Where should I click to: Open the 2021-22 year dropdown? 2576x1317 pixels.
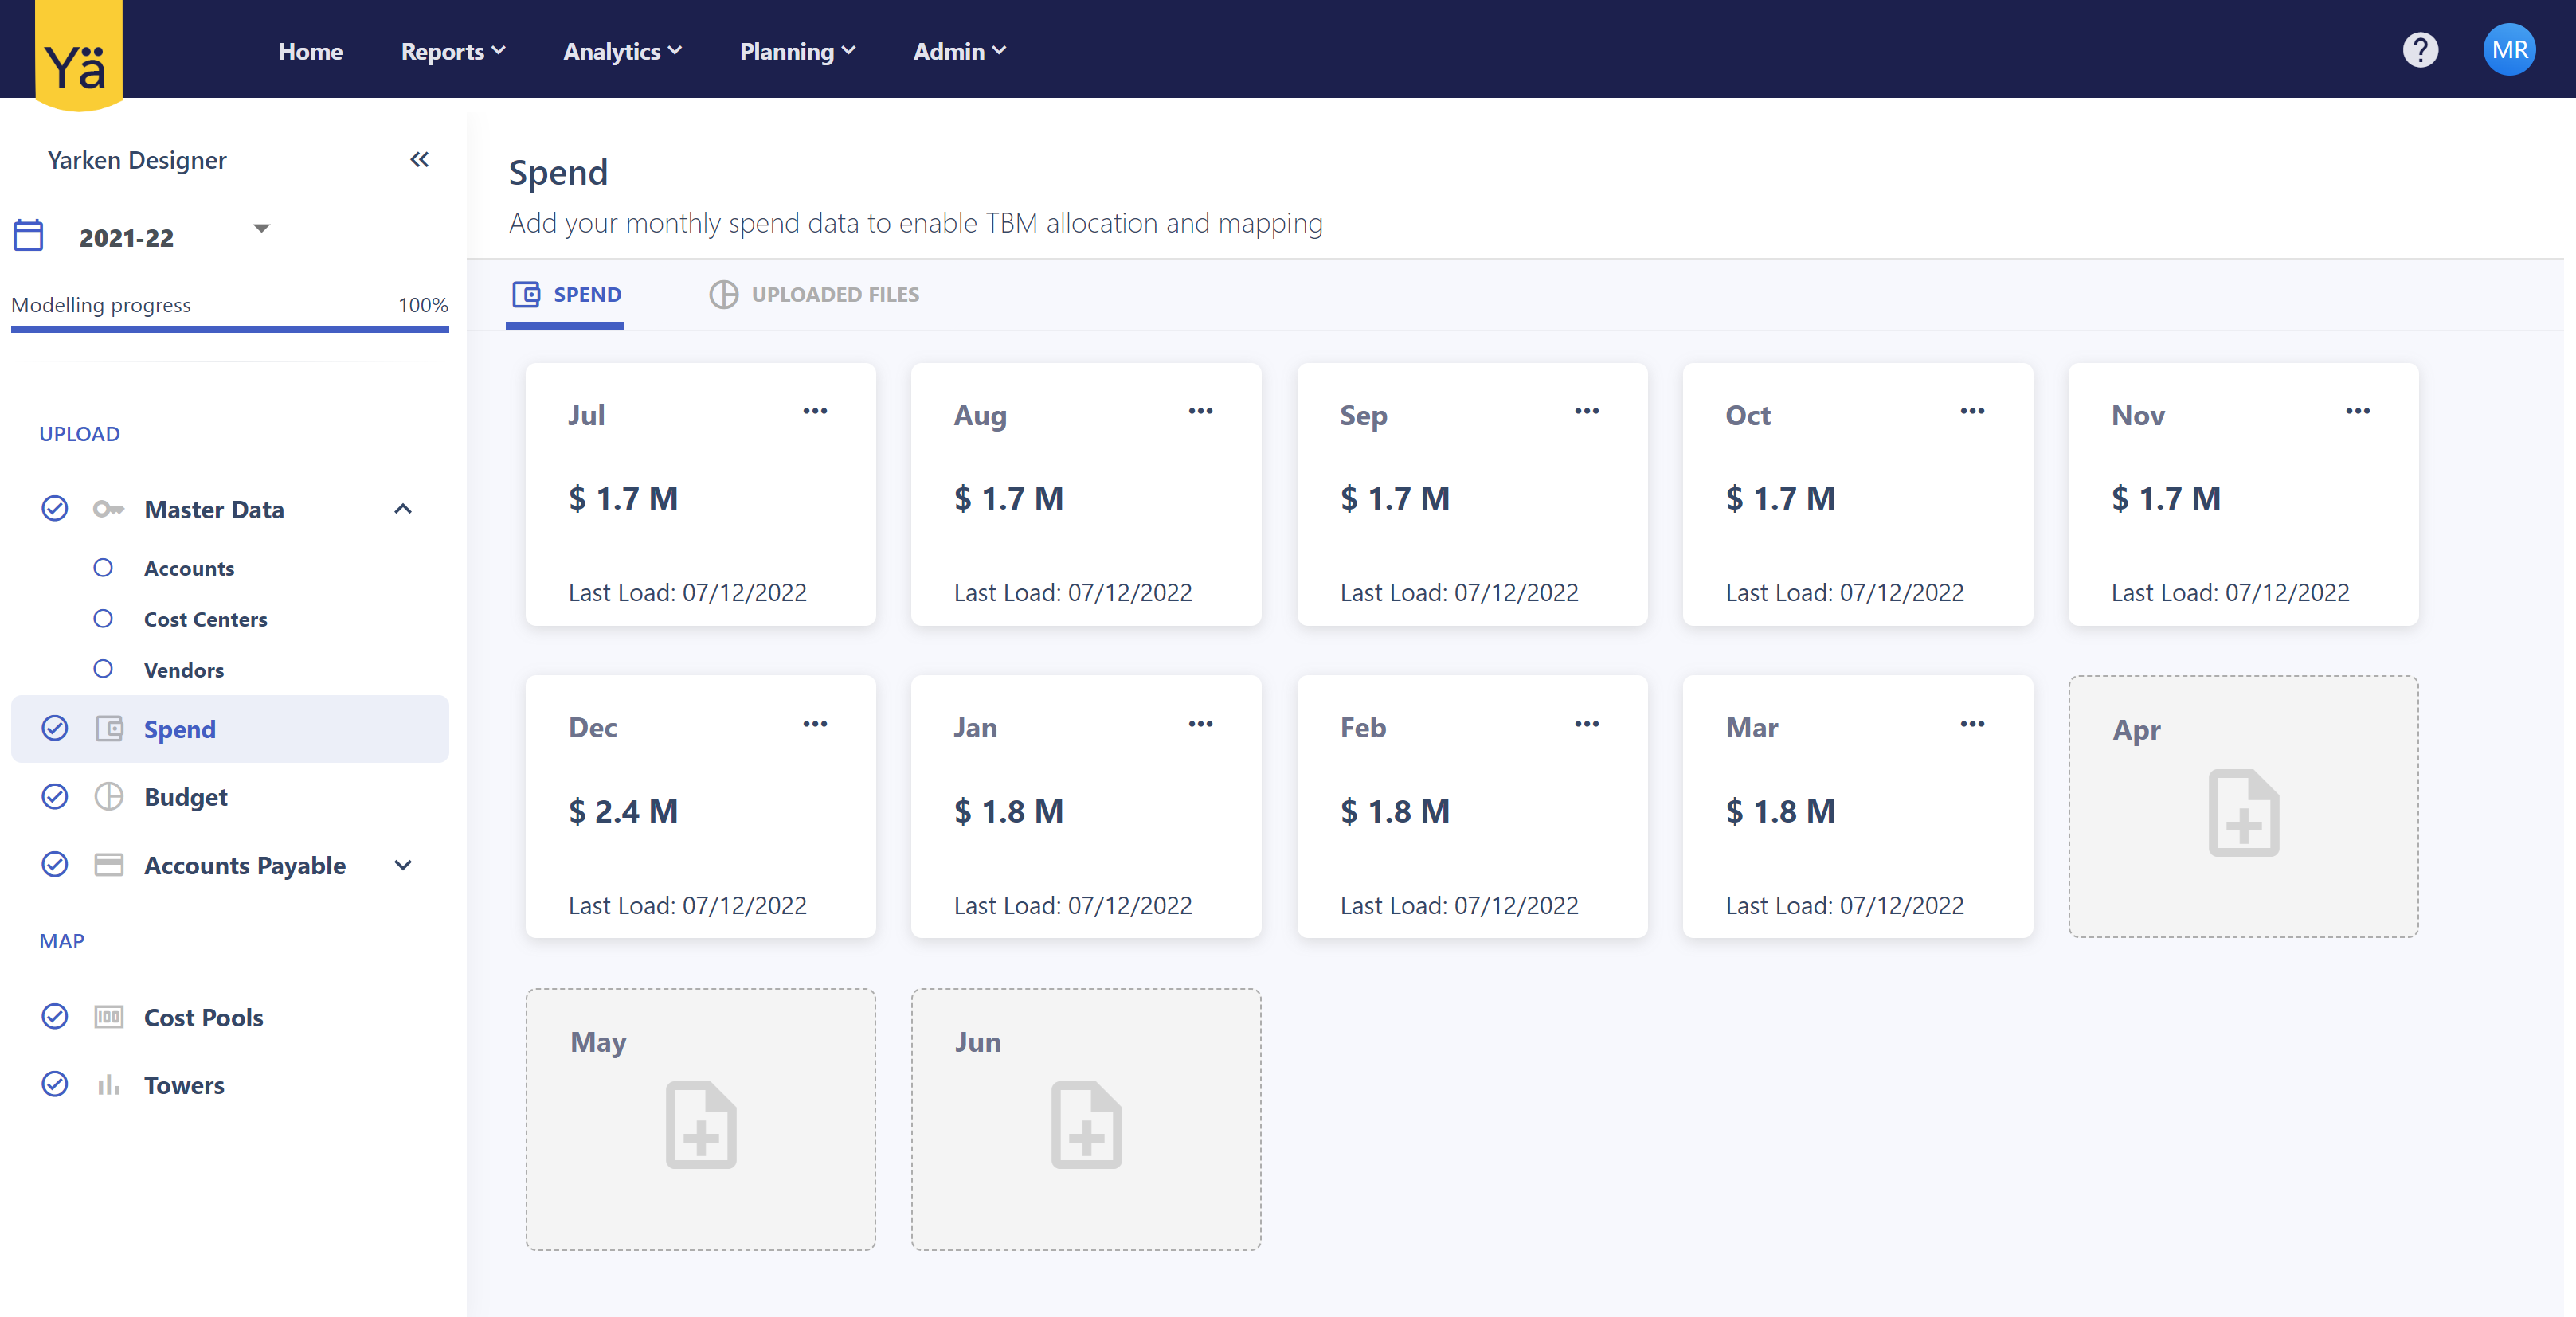coord(261,229)
